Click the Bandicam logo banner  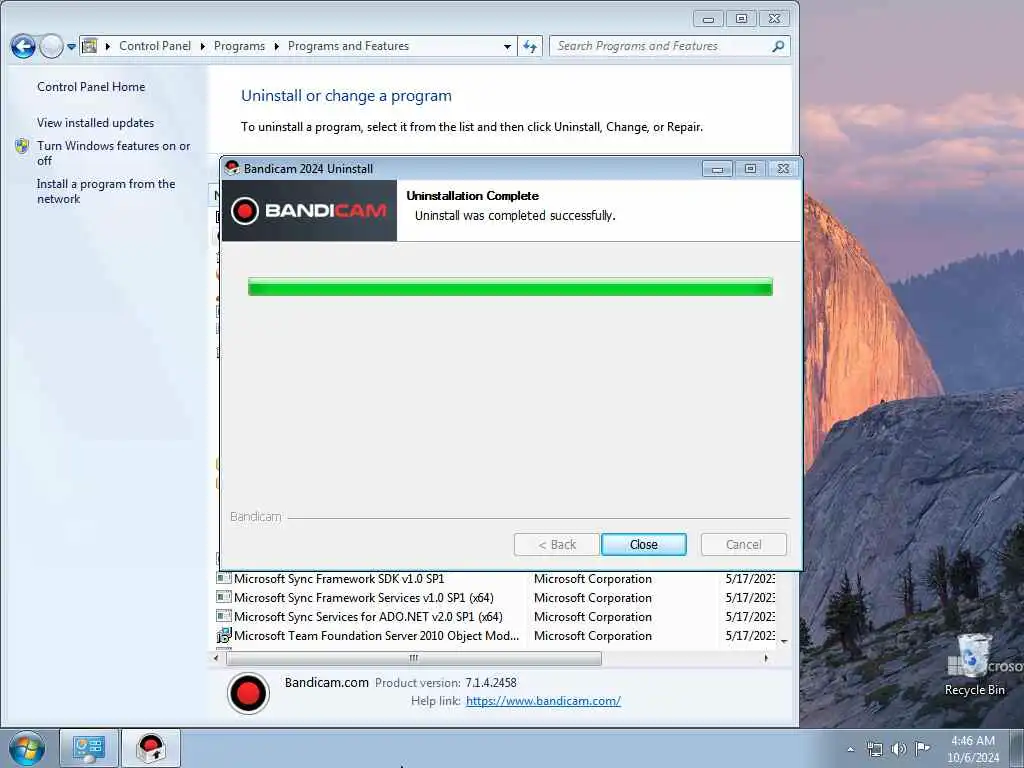pyautogui.click(x=310, y=211)
